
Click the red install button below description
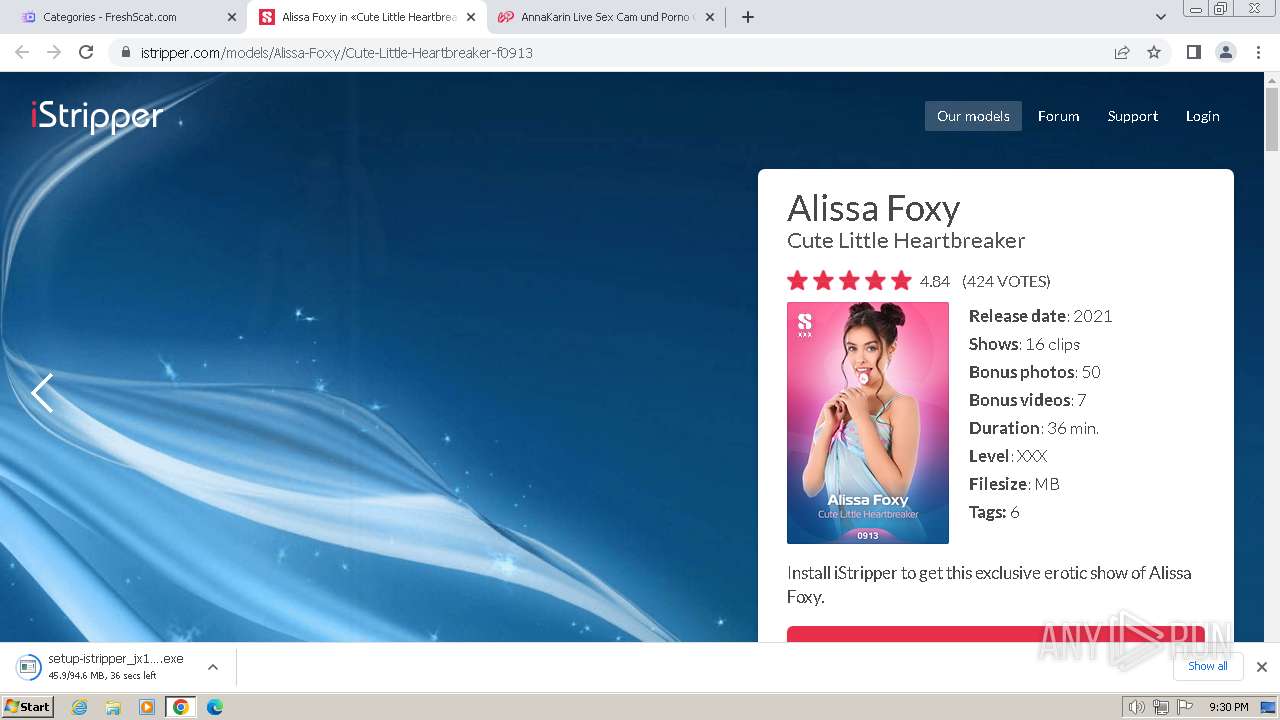(996, 634)
